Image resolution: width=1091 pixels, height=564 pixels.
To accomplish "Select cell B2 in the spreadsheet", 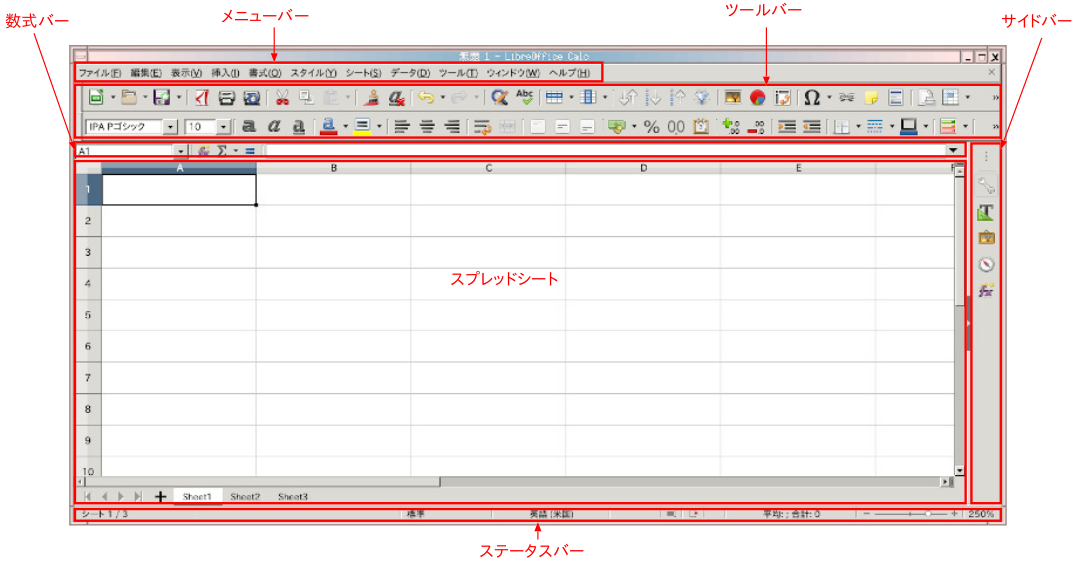I will (x=333, y=220).
